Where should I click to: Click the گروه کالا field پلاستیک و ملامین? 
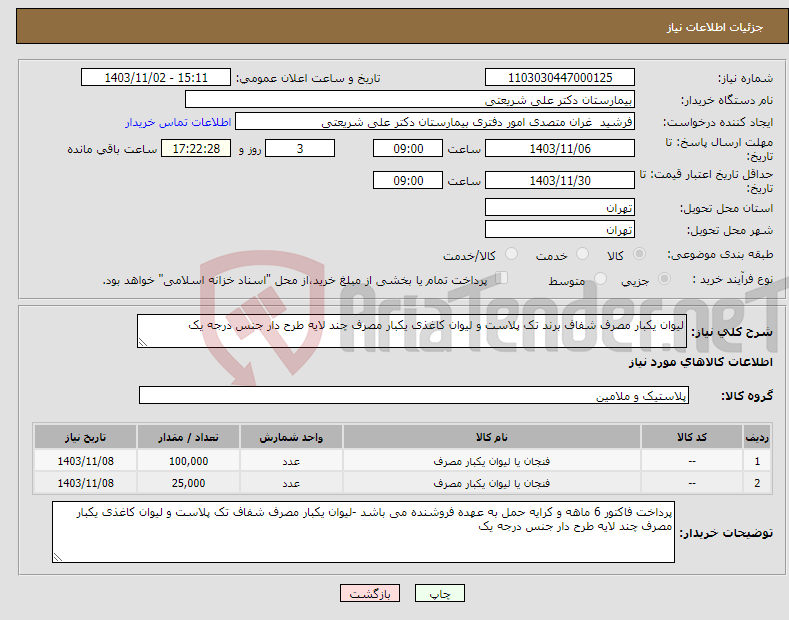point(414,396)
